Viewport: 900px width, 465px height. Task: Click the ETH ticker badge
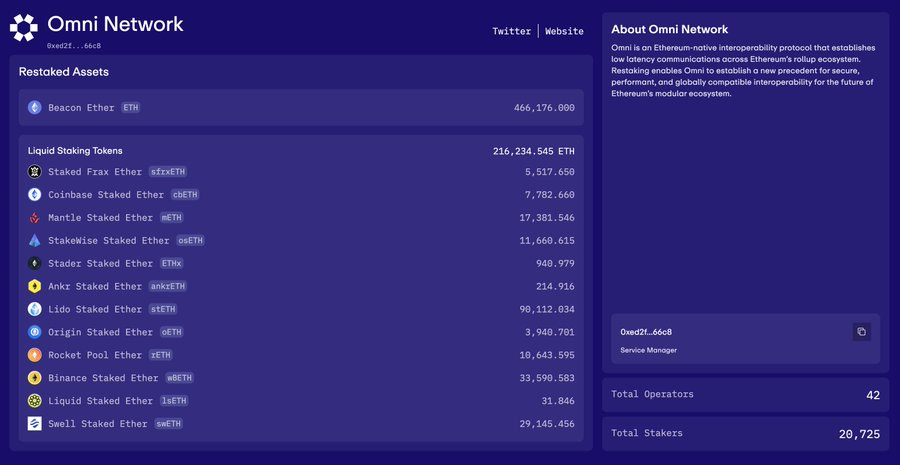click(x=130, y=107)
